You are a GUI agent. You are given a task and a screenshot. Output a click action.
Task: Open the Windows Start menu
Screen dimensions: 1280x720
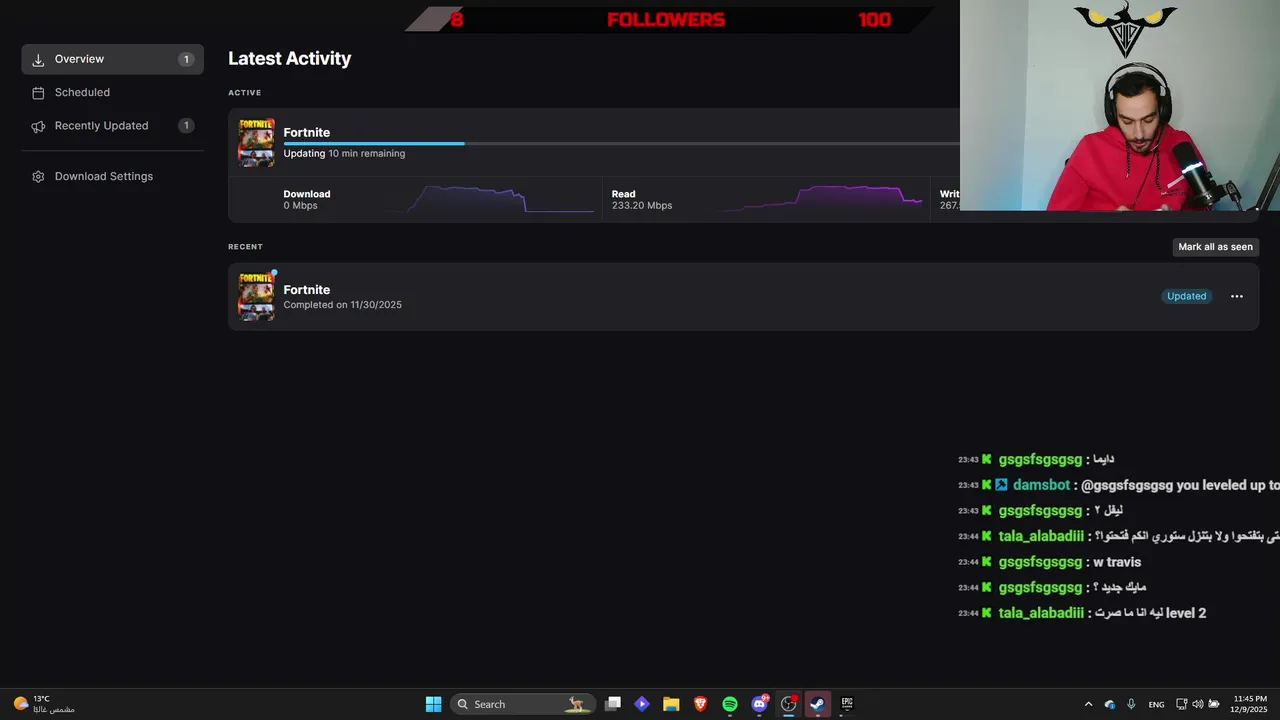tap(433, 704)
